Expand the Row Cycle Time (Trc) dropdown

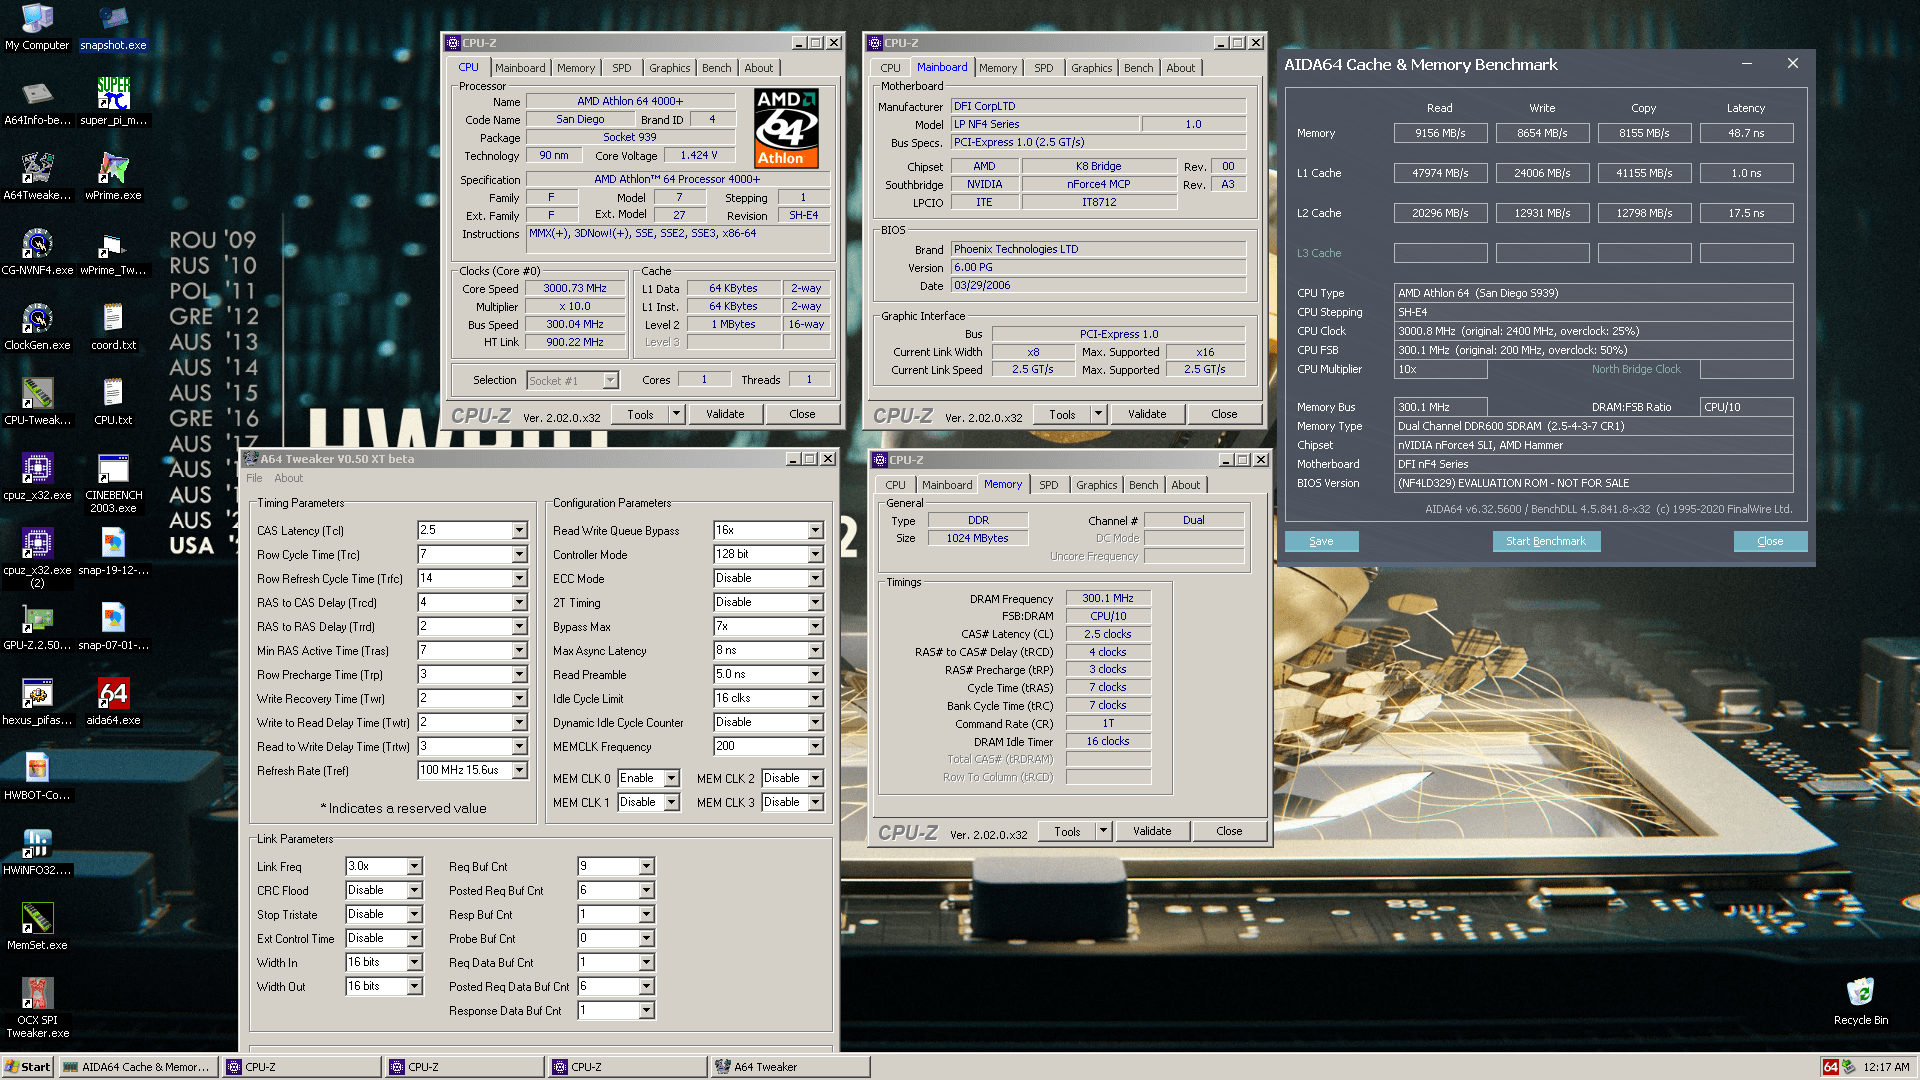[x=520, y=554]
